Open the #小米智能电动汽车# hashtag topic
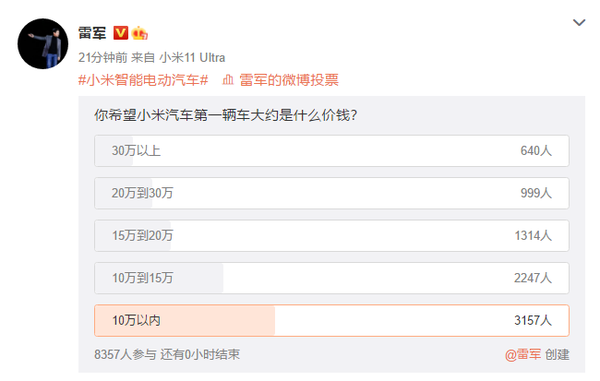The height and width of the screenshot is (381, 600). pyautogui.click(x=143, y=80)
